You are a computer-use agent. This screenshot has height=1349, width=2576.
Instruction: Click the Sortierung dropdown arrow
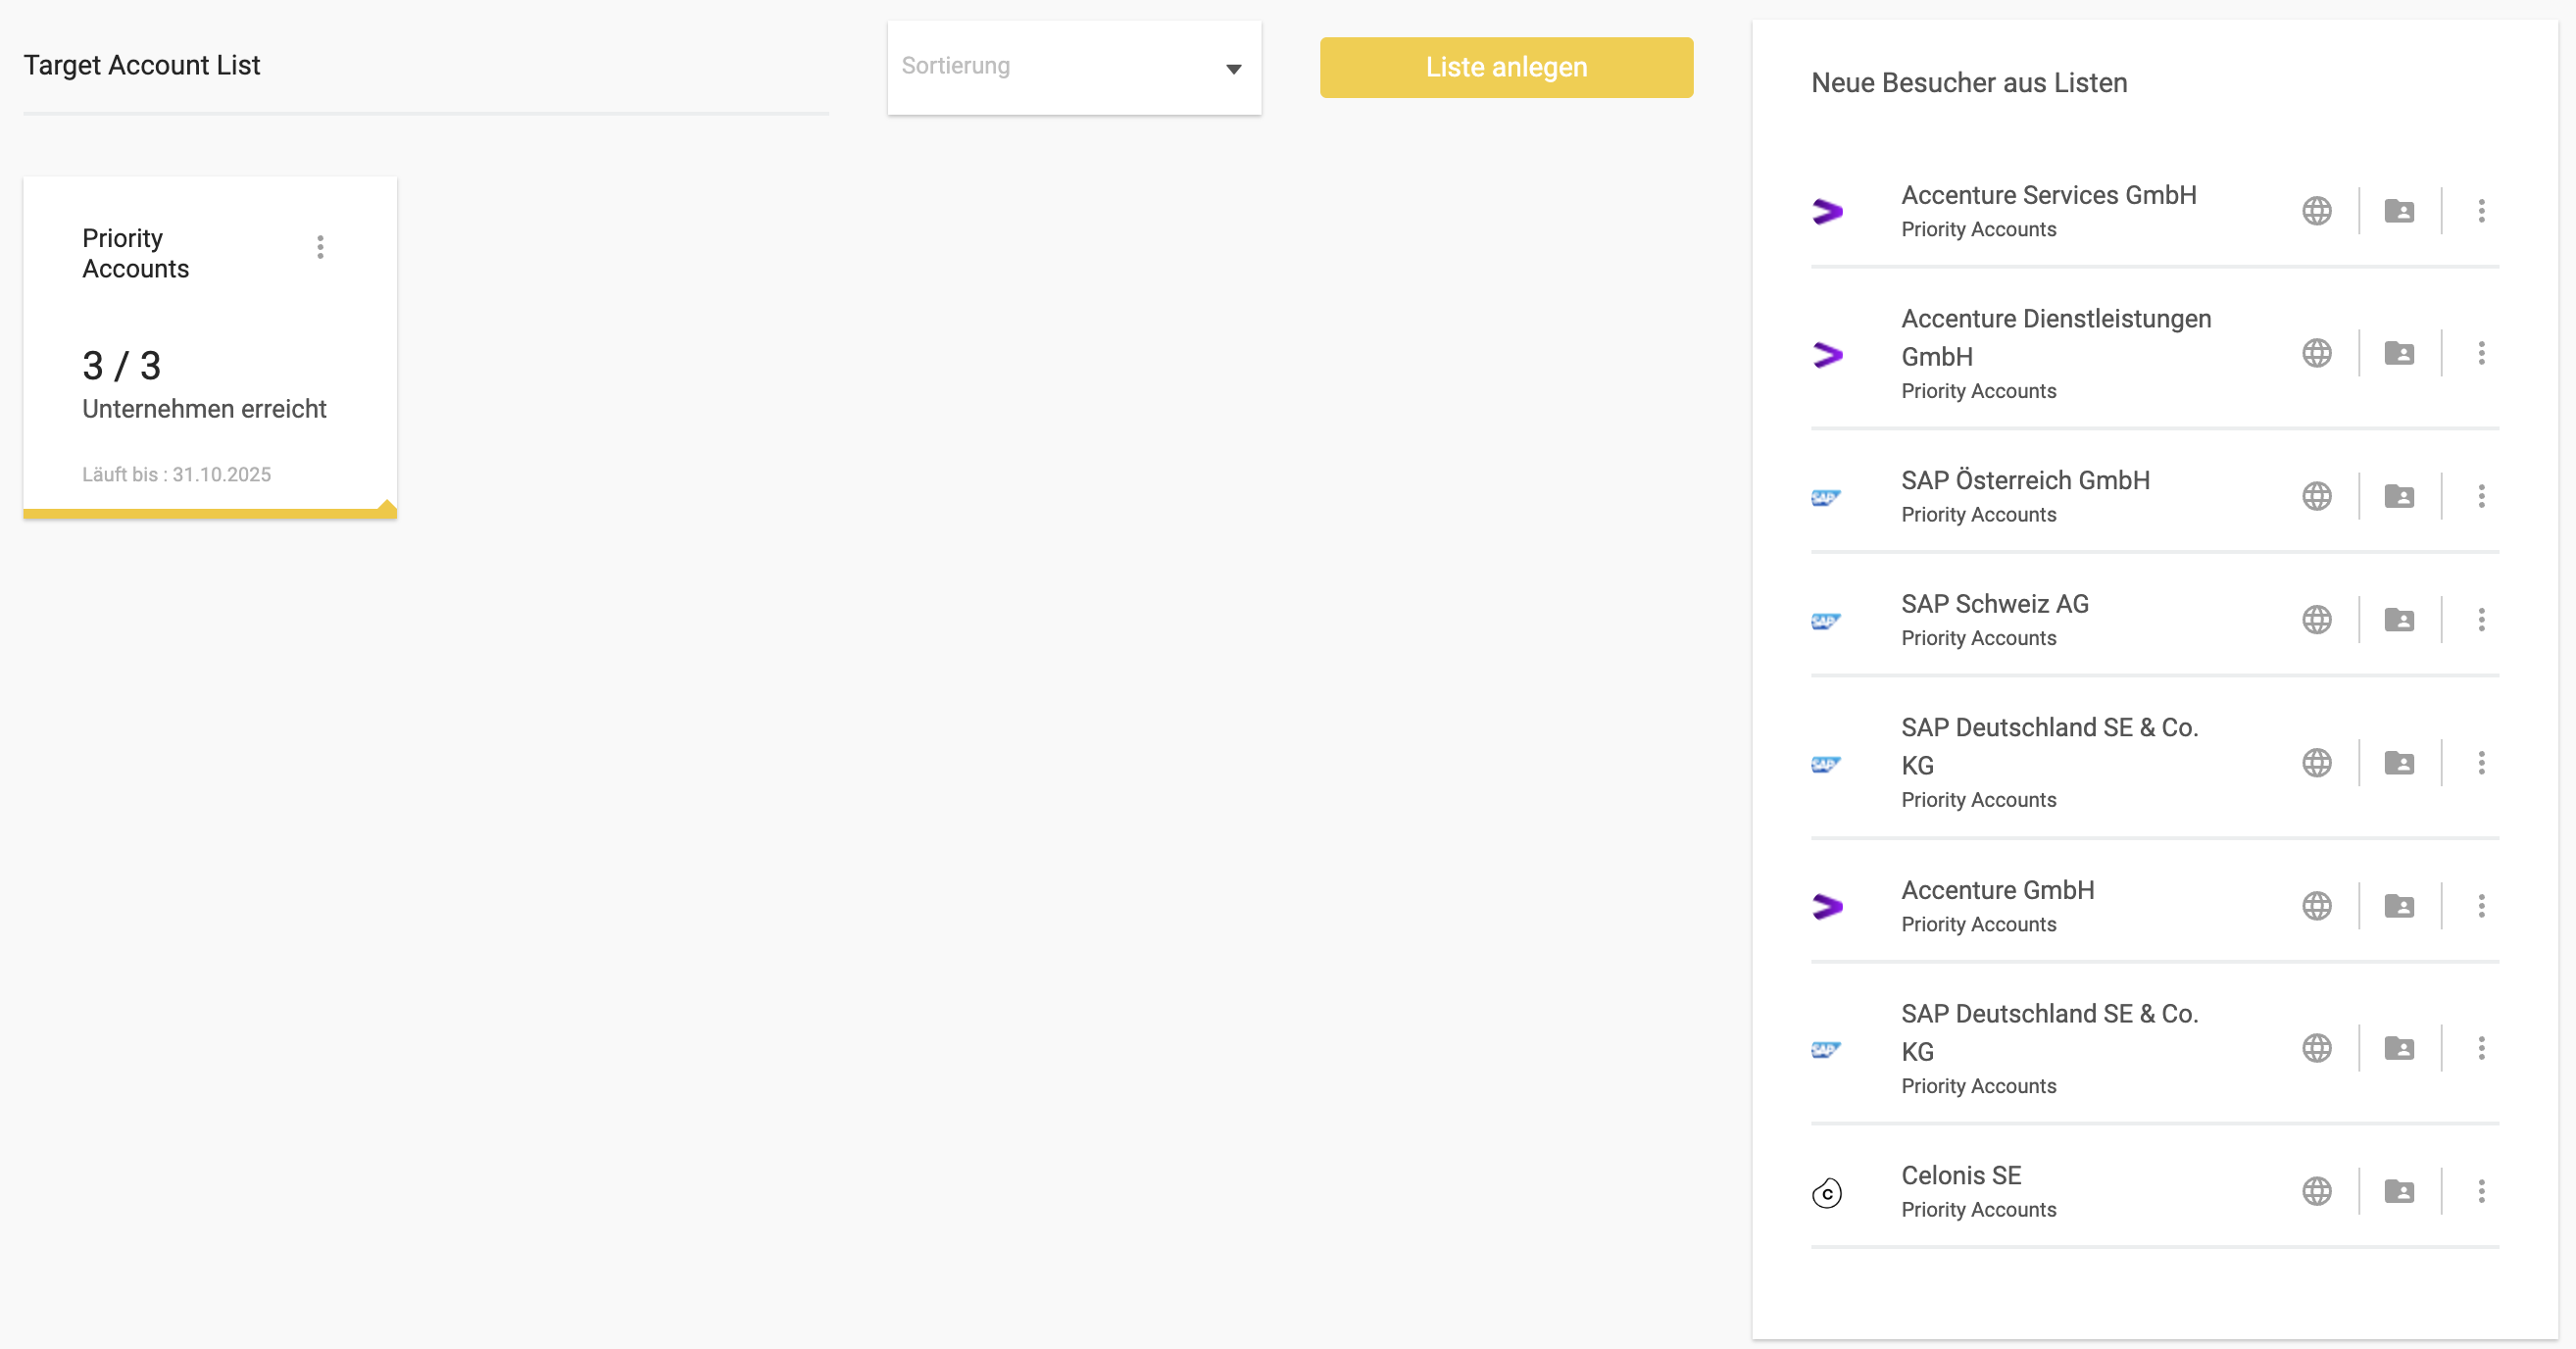[x=1233, y=68]
